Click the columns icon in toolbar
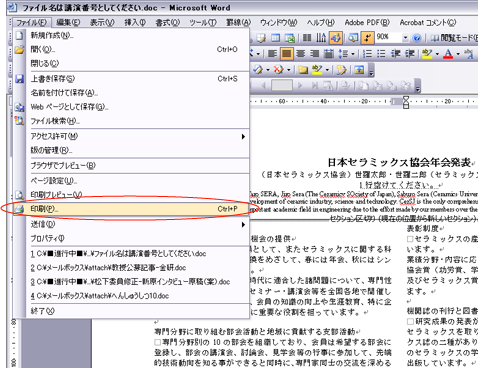 [x=307, y=38]
